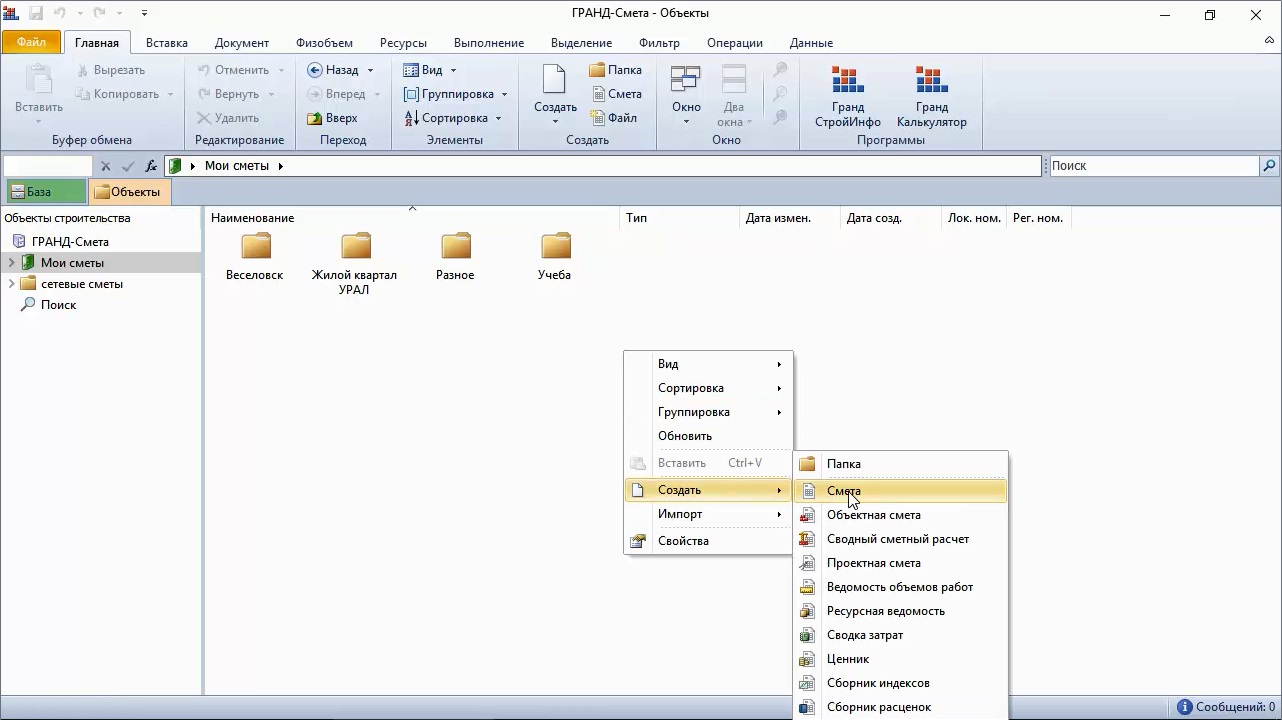This screenshot has width=1282, height=720.
Task: Select the Жилой квартал УРАЛ folder
Action: pyautogui.click(x=355, y=264)
